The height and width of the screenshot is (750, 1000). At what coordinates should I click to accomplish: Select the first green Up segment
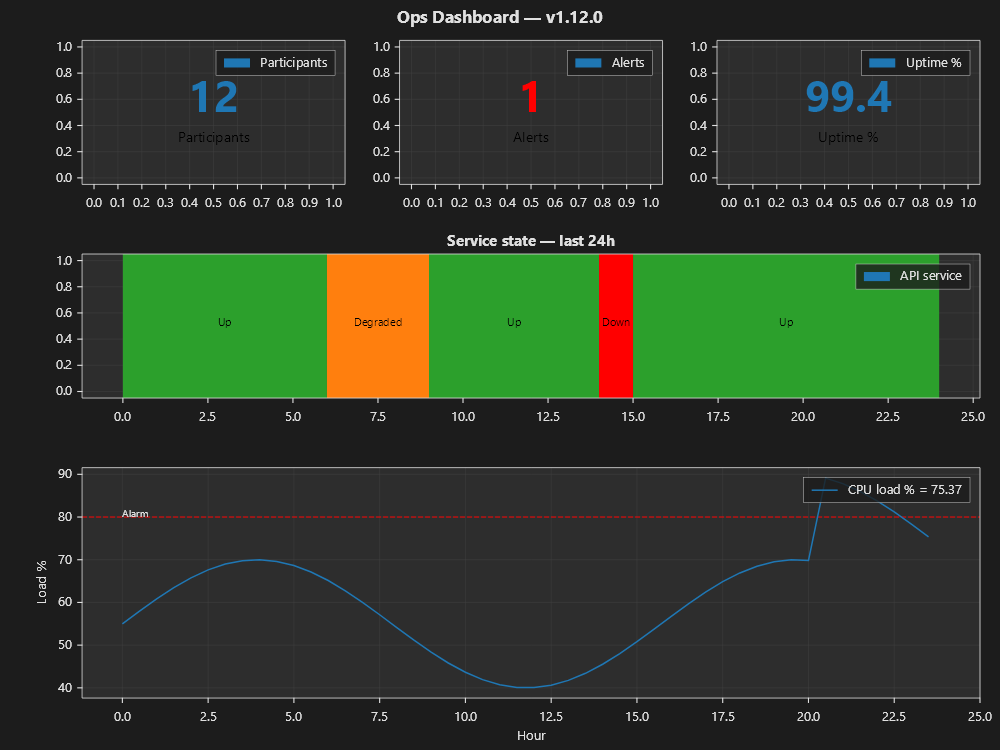[225, 326]
